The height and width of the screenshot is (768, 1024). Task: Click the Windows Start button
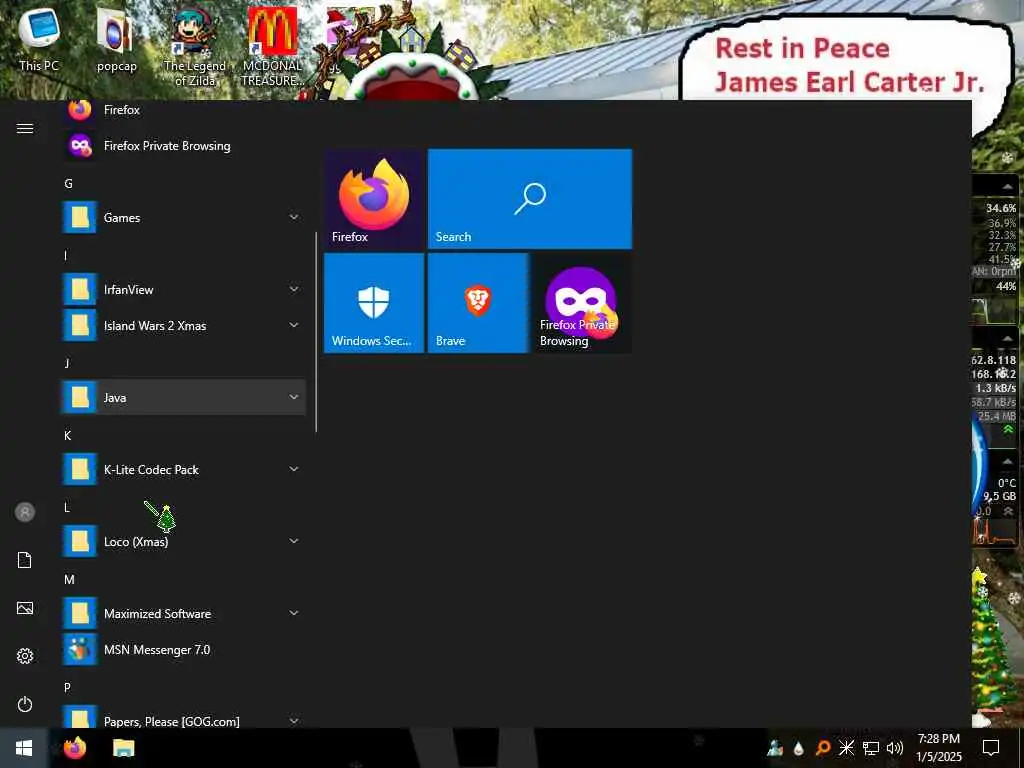point(24,748)
